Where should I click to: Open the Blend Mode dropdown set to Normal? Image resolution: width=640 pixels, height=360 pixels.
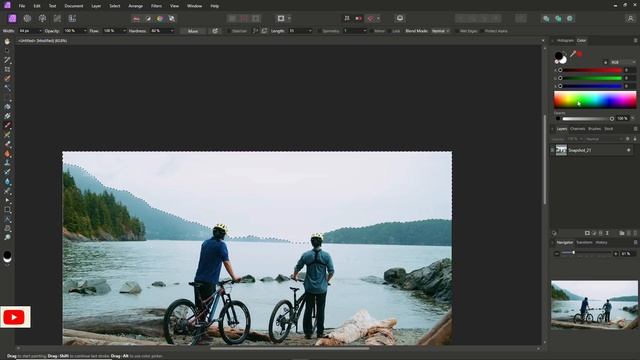(x=440, y=31)
